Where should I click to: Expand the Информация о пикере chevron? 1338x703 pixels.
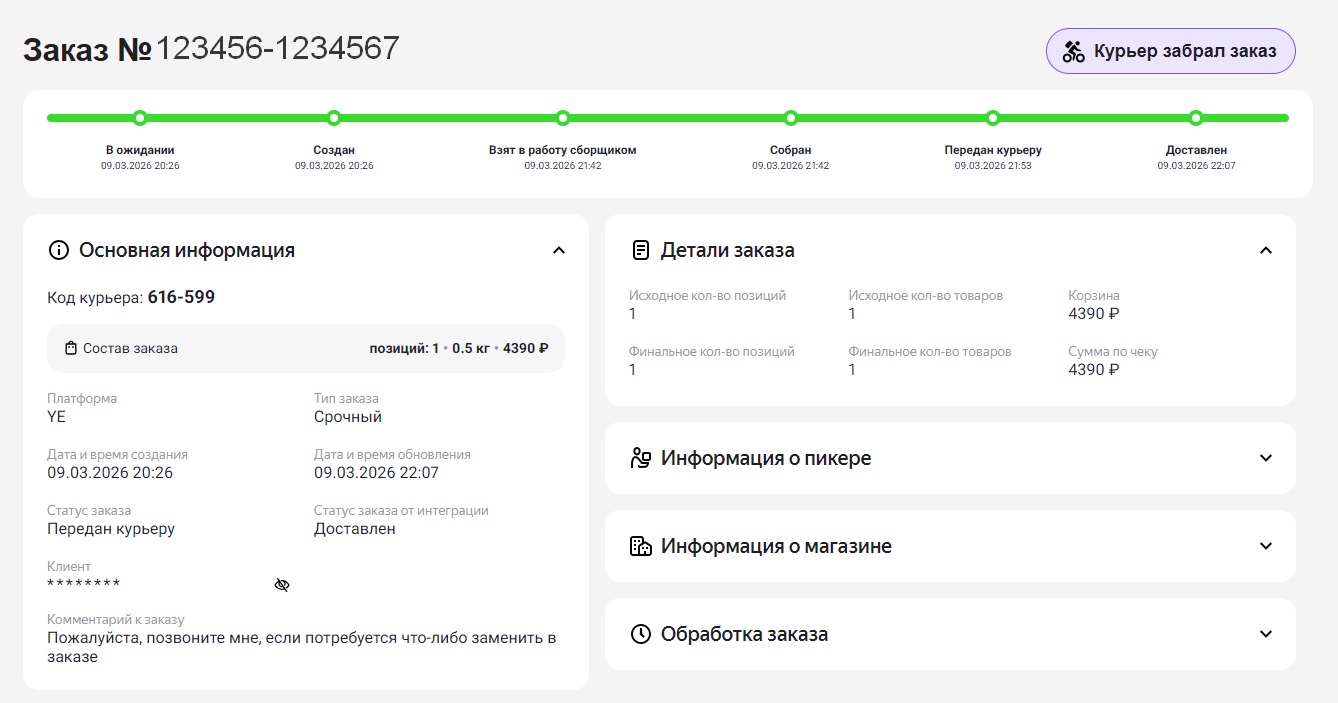(x=1266, y=458)
